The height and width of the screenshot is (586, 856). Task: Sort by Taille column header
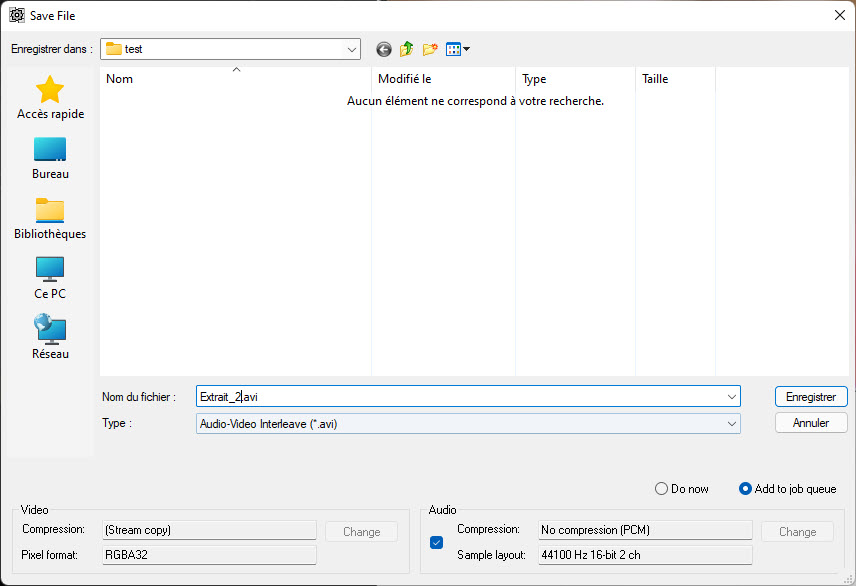pos(675,79)
